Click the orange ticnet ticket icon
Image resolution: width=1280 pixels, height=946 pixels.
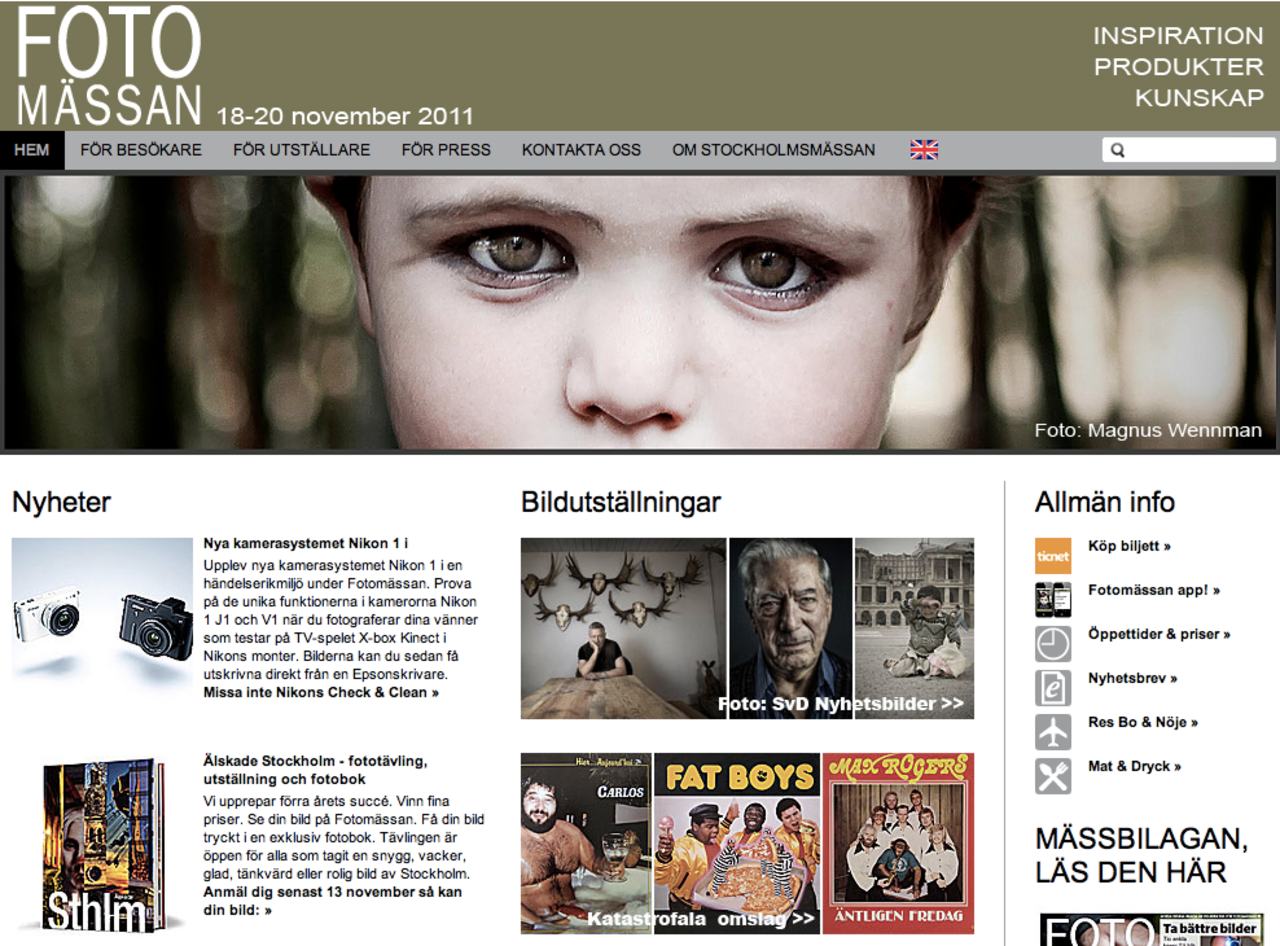point(1052,556)
